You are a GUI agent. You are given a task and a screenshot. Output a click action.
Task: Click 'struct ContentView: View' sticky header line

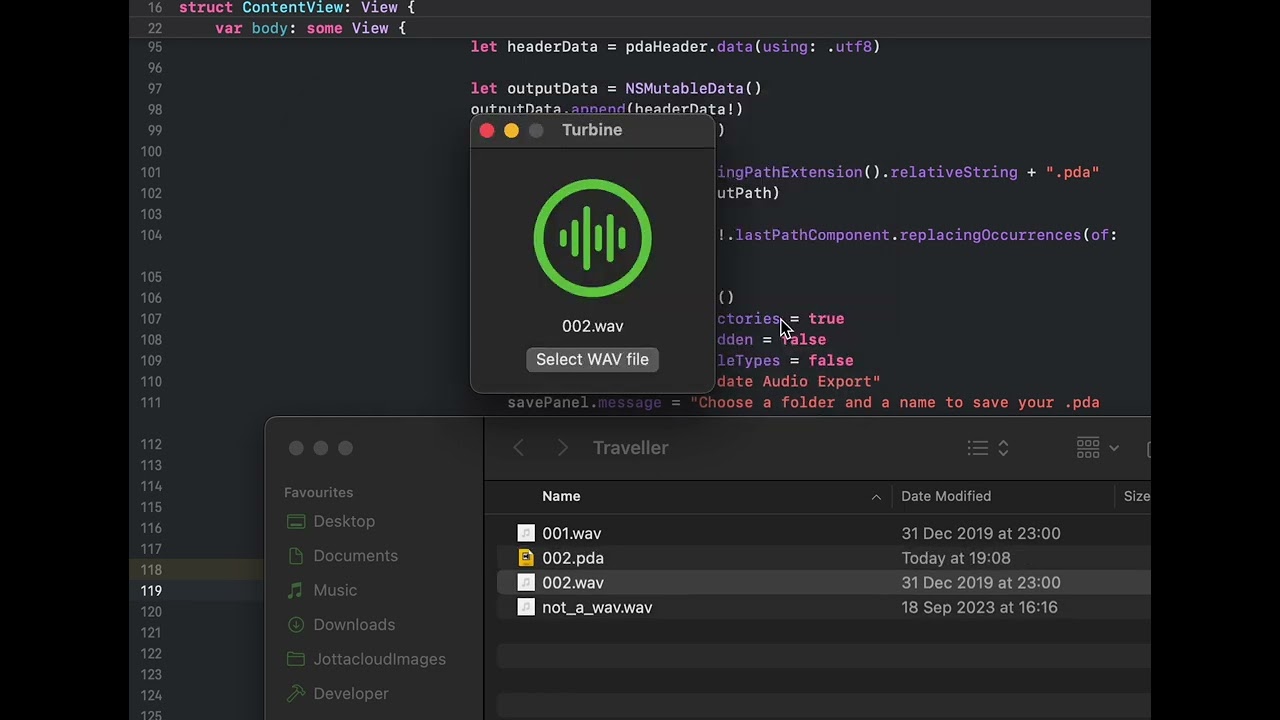click(297, 7)
